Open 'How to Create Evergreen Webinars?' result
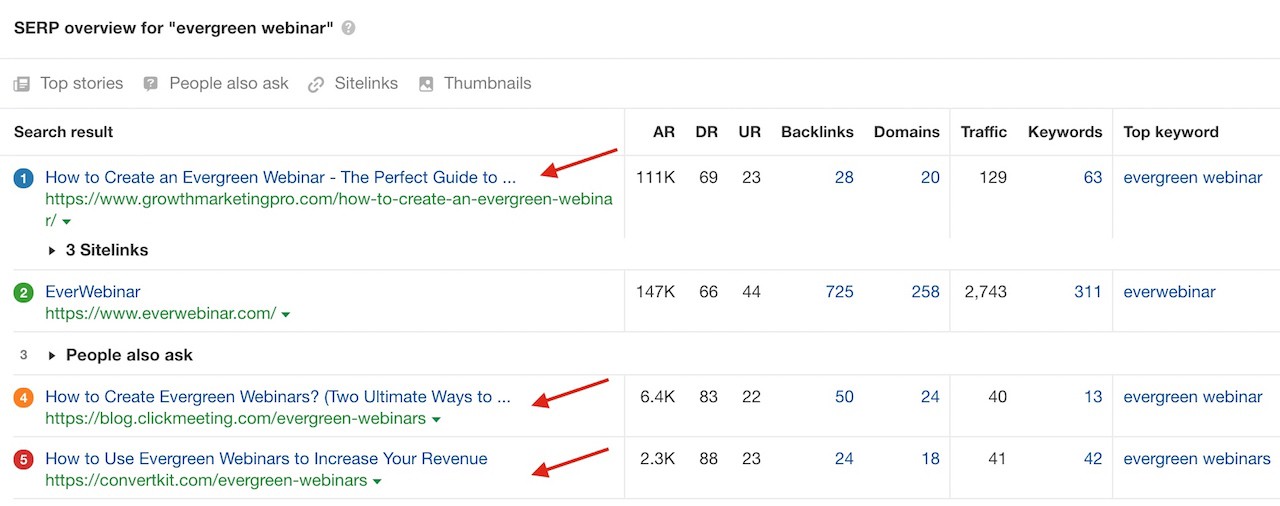The height and width of the screenshot is (506, 1280). tap(278, 397)
